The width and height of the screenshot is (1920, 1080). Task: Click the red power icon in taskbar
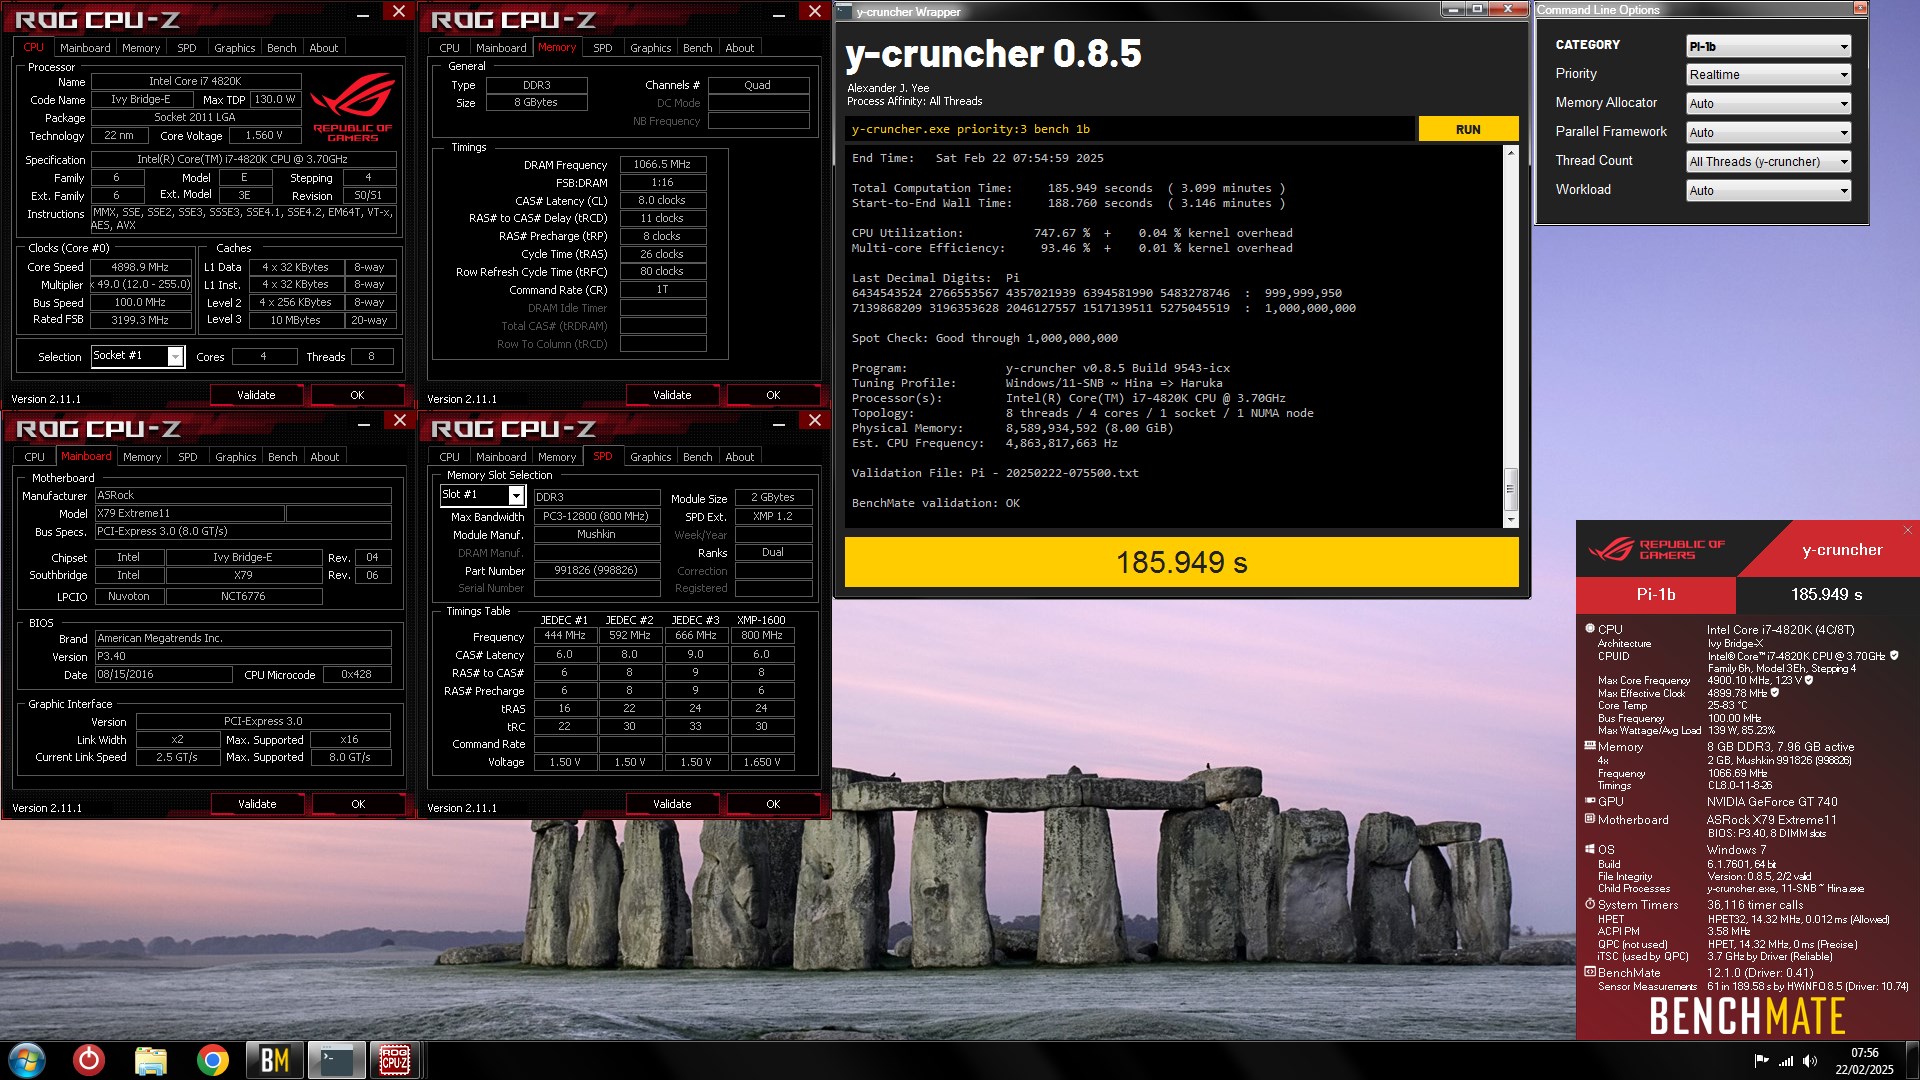(89, 1060)
